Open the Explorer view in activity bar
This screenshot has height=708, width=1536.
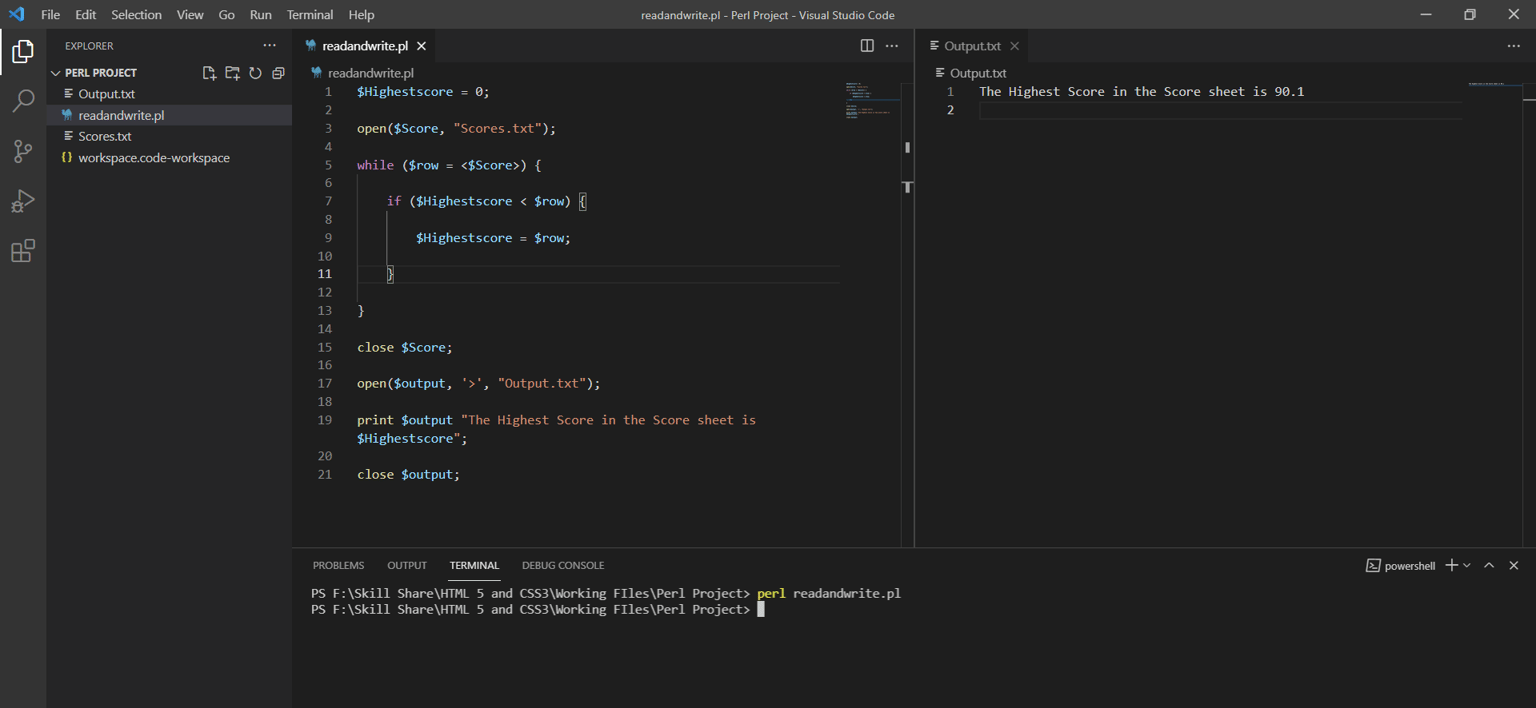point(23,51)
